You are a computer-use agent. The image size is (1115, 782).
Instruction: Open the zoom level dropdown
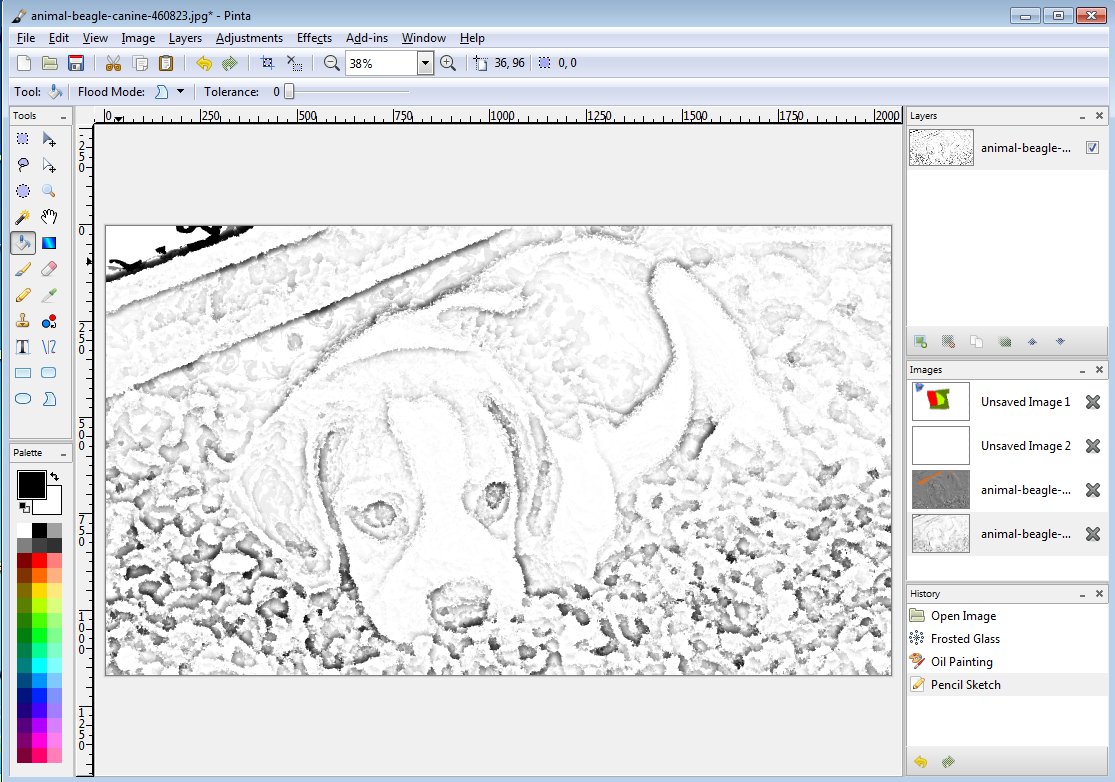pos(424,62)
